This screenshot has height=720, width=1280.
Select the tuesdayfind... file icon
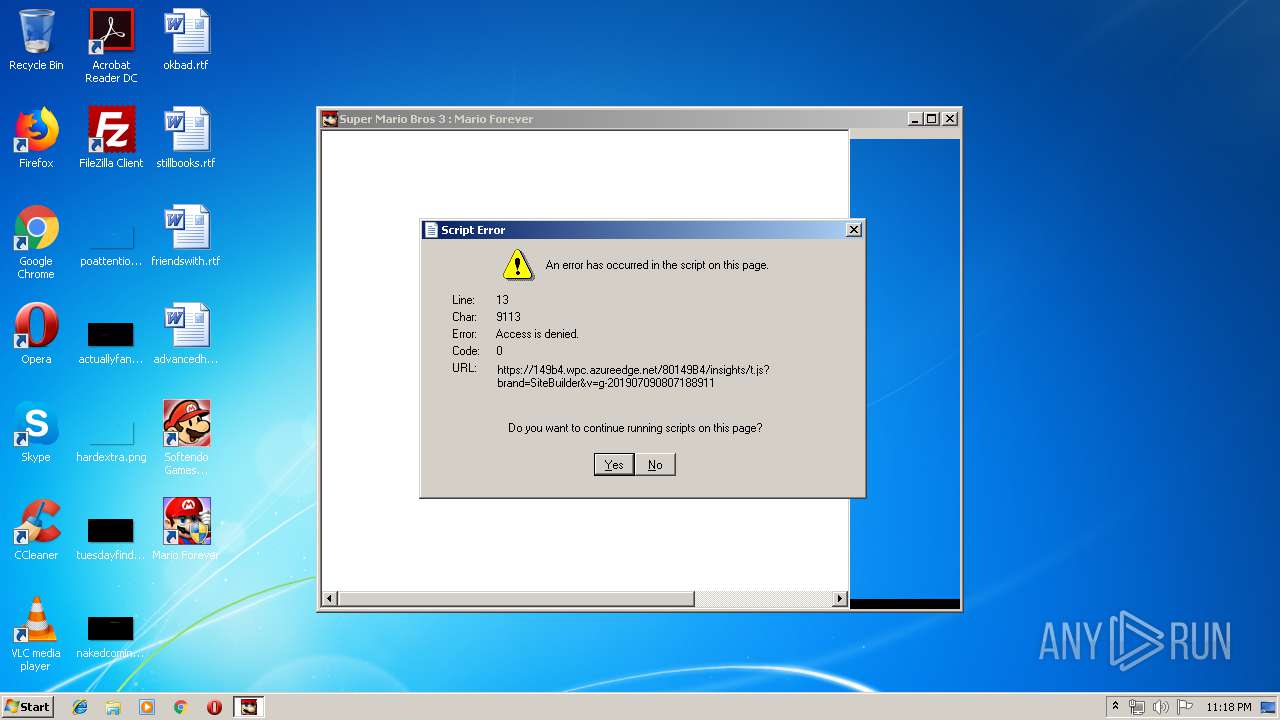point(111,536)
